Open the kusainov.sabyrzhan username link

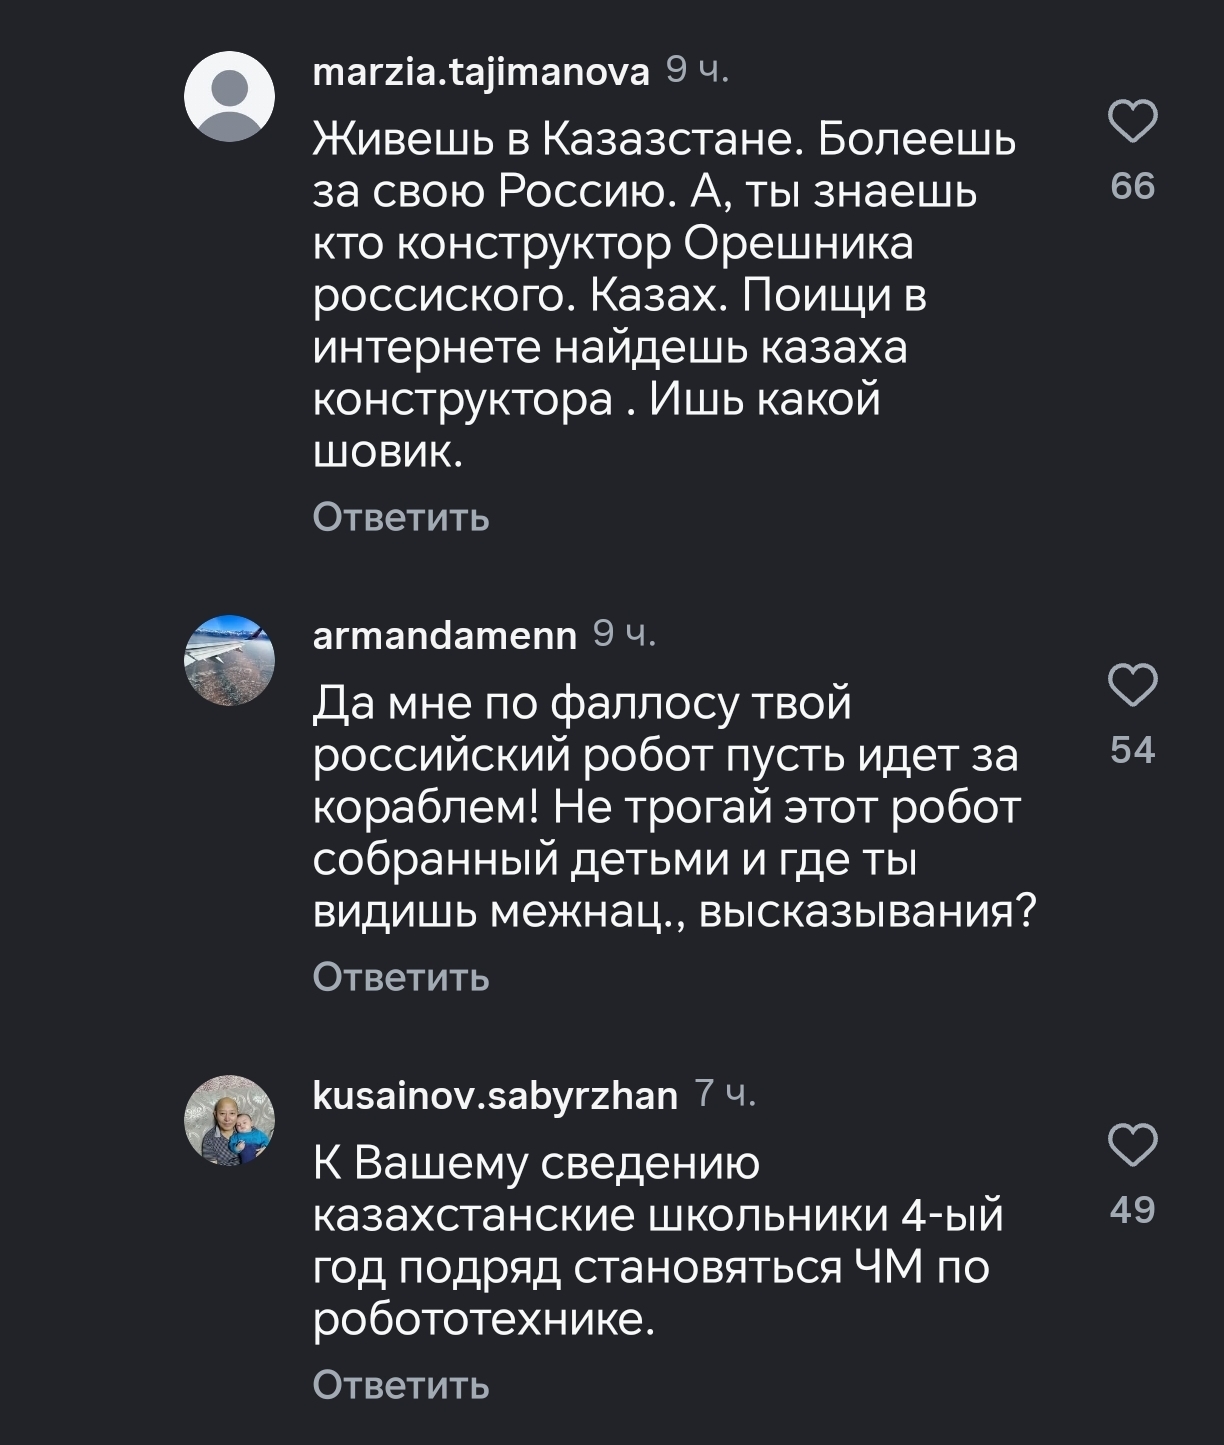tap(495, 1096)
